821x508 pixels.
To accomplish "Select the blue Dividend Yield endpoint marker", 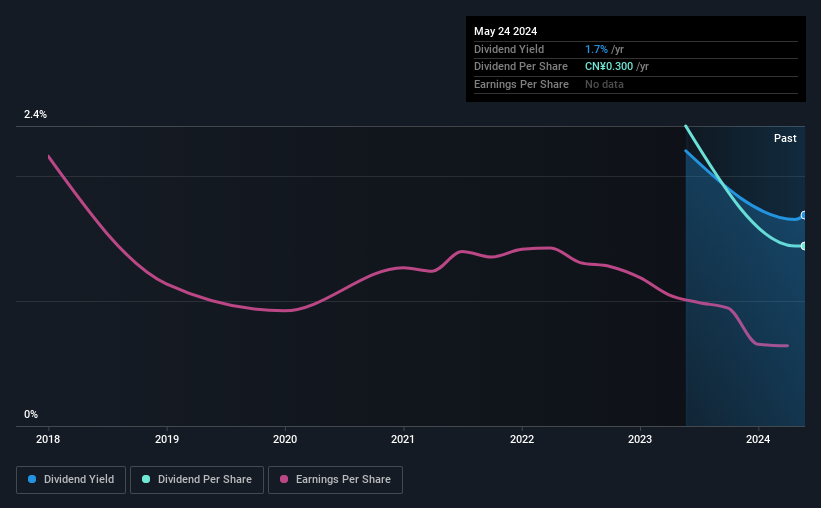I will pyautogui.click(x=803, y=215).
